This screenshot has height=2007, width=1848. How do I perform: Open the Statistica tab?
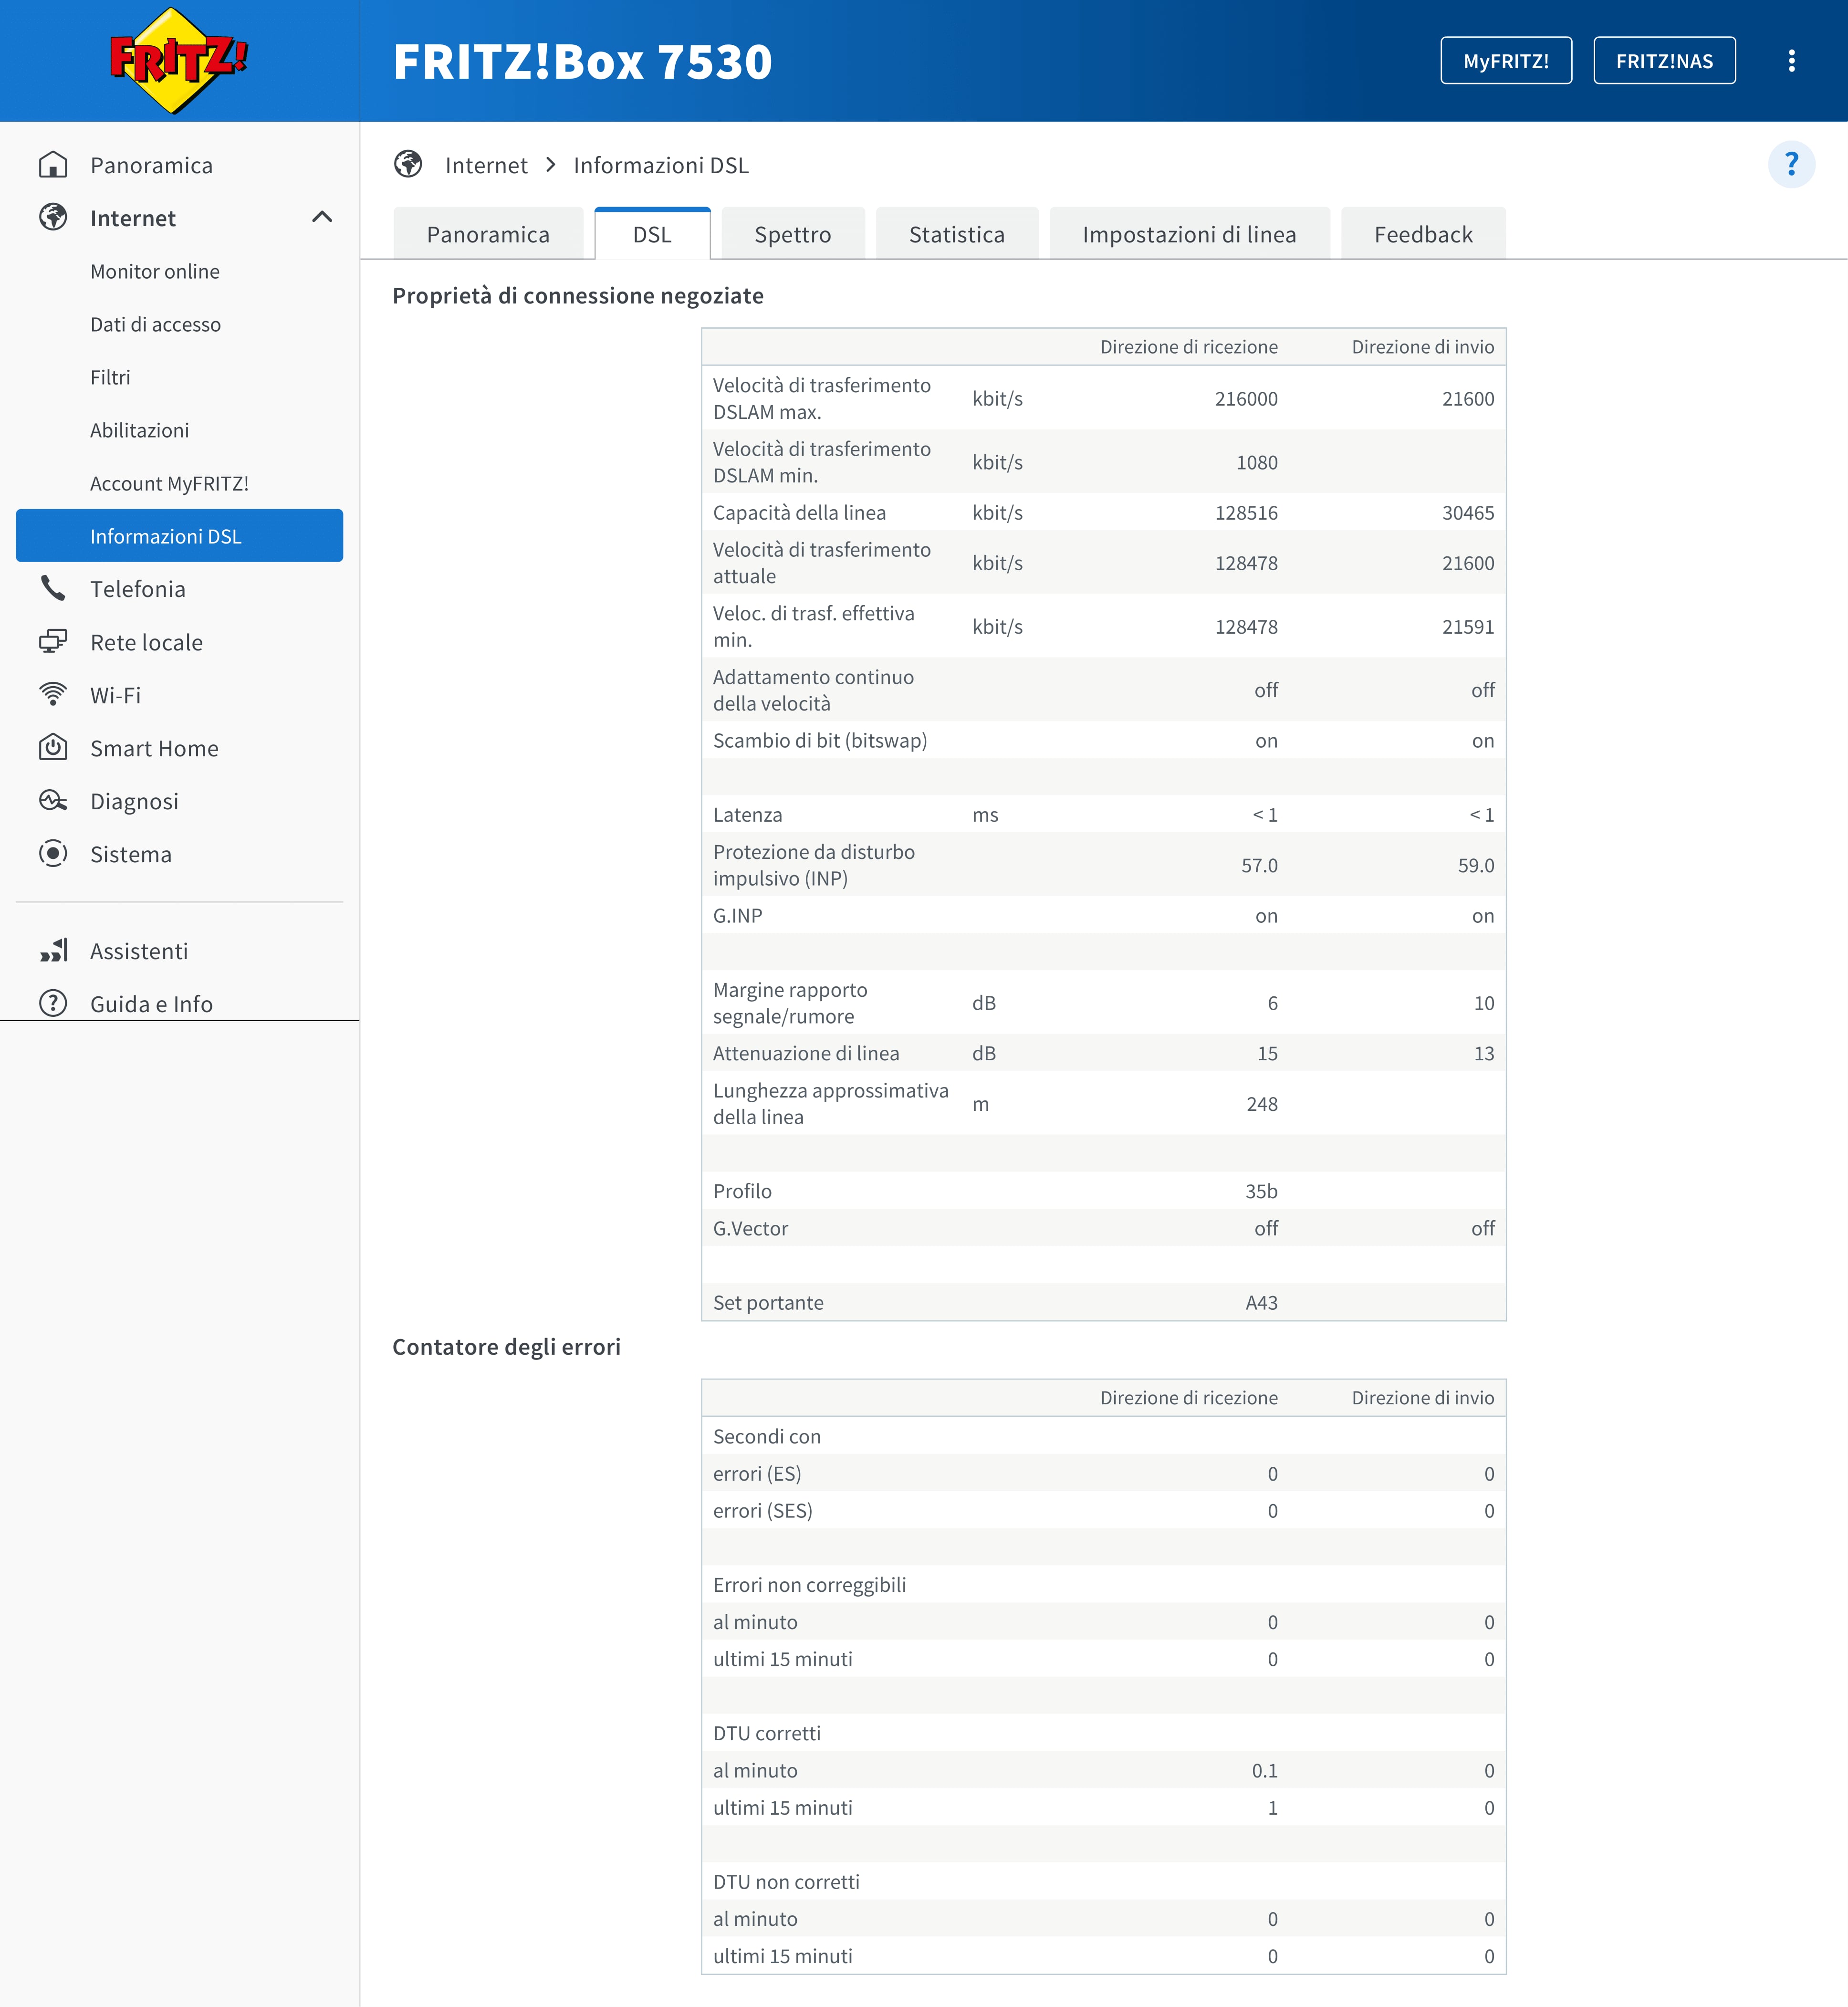coord(956,235)
